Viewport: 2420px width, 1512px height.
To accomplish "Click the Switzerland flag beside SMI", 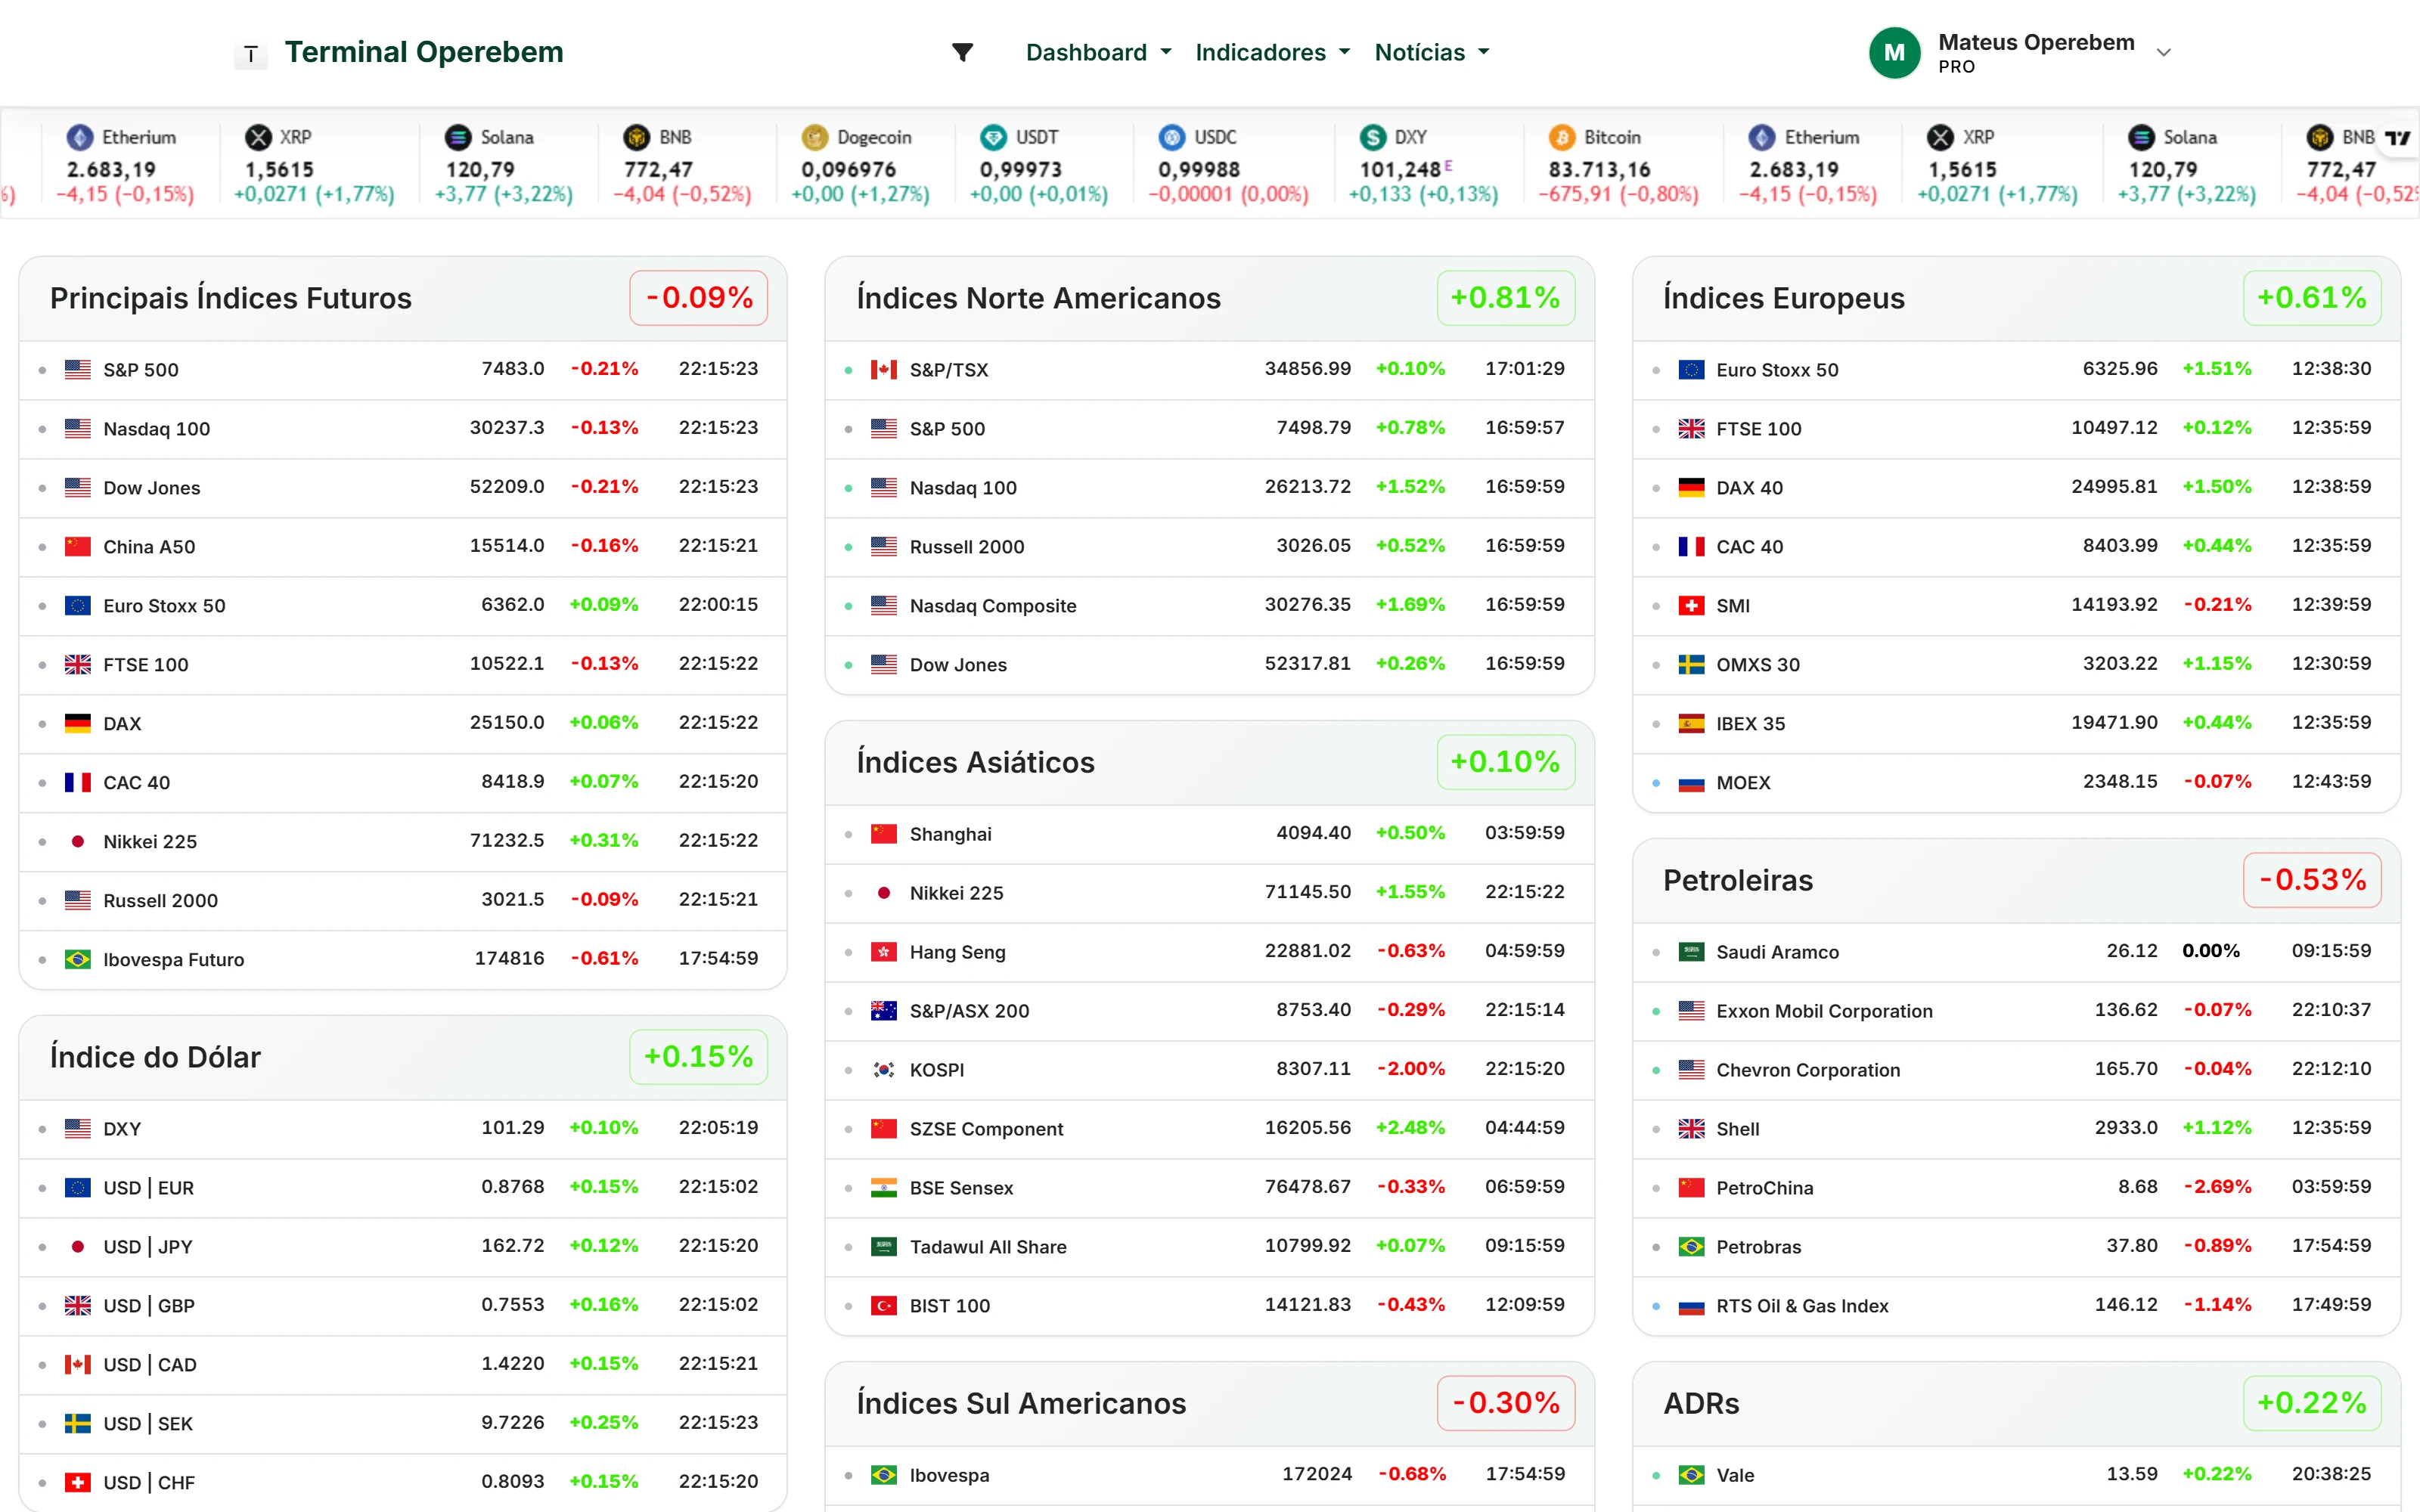I will coord(1691,605).
